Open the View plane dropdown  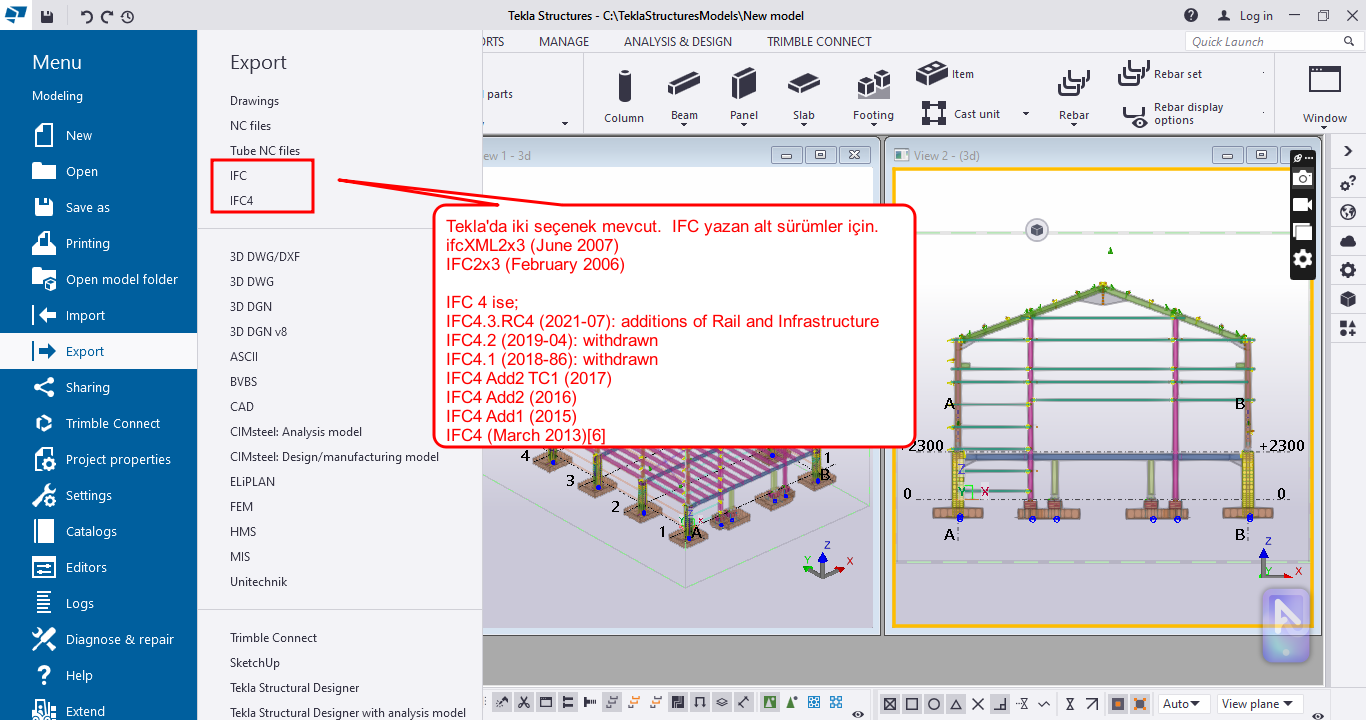click(x=1260, y=704)
